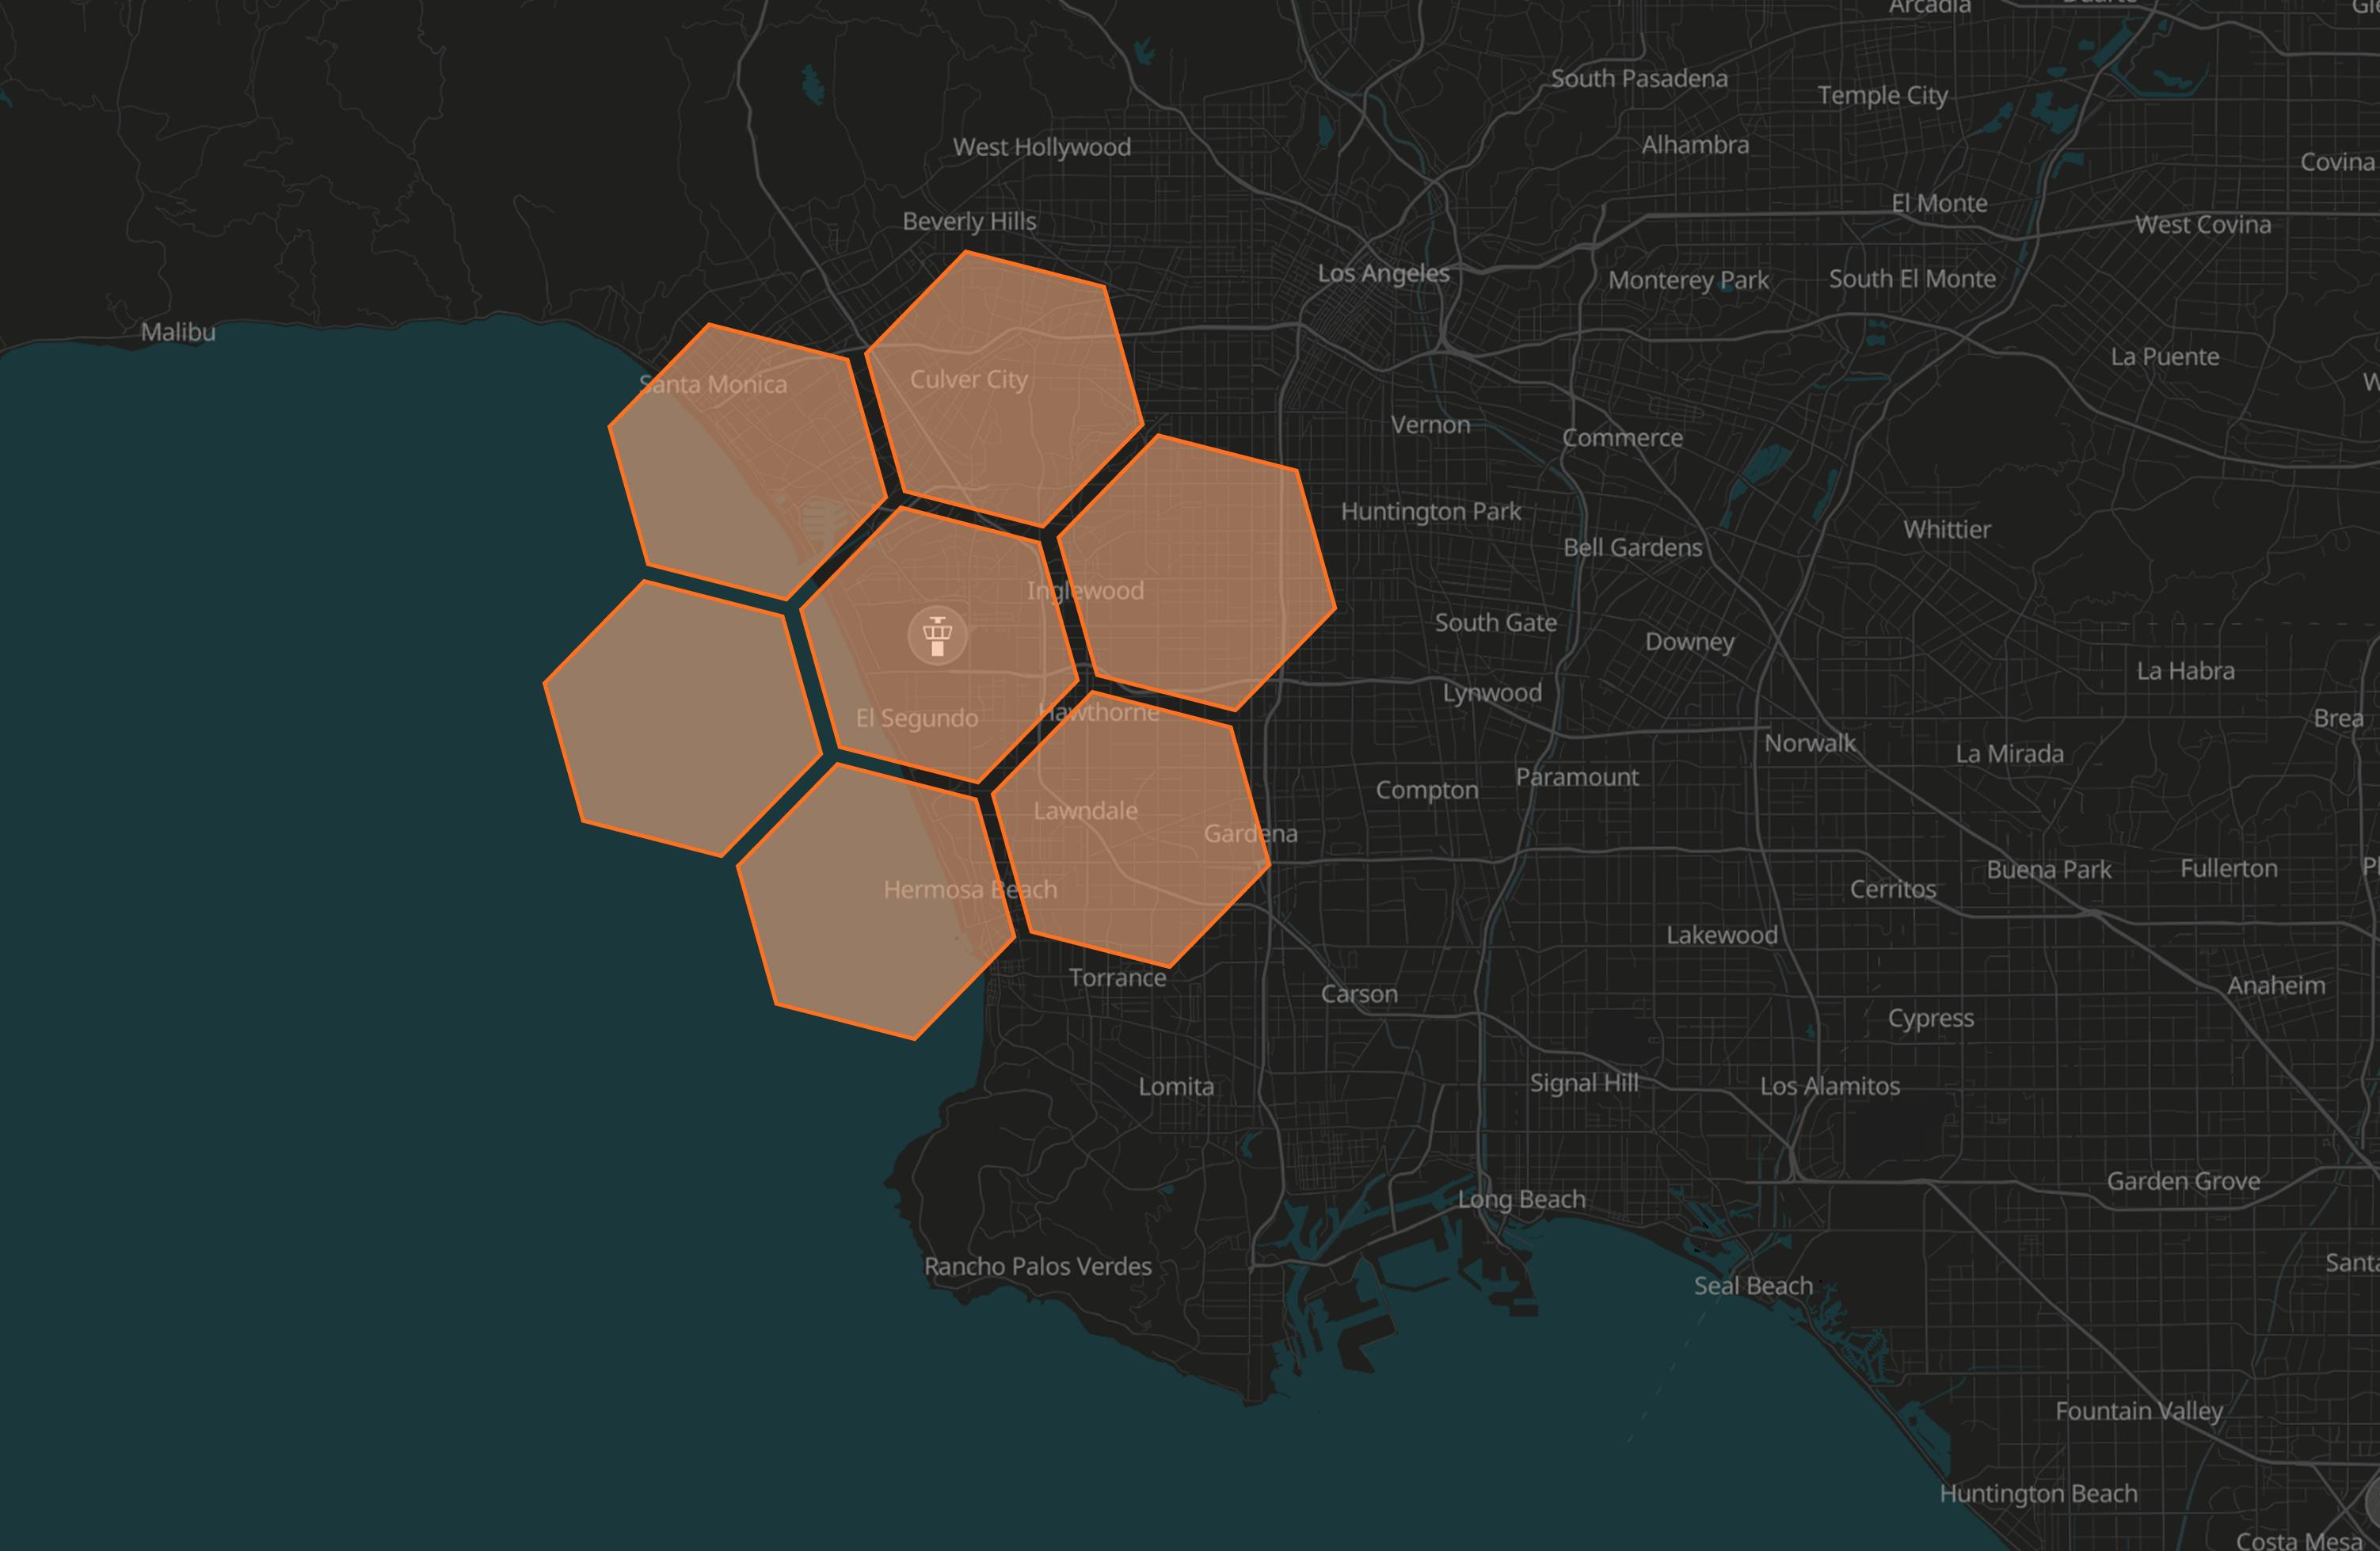Click the Long Beach map label
Viewport: 2380px width, 1551px height.
pyautogui.click(x=1521, y=1199)
